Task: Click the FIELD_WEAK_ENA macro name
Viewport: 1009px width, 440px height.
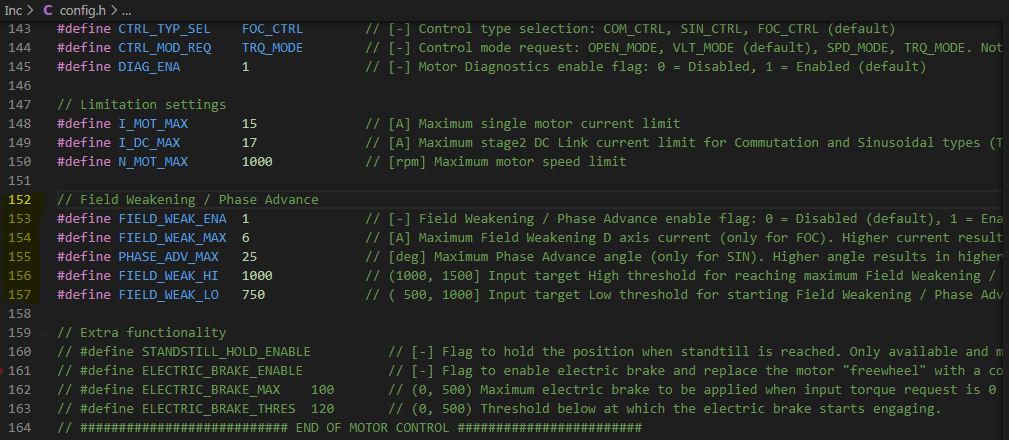Action: click(172, 218)
